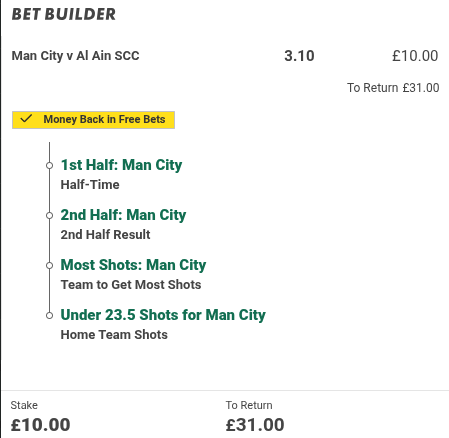Click the Home Team Shots market label

click(x=114, y=334)
